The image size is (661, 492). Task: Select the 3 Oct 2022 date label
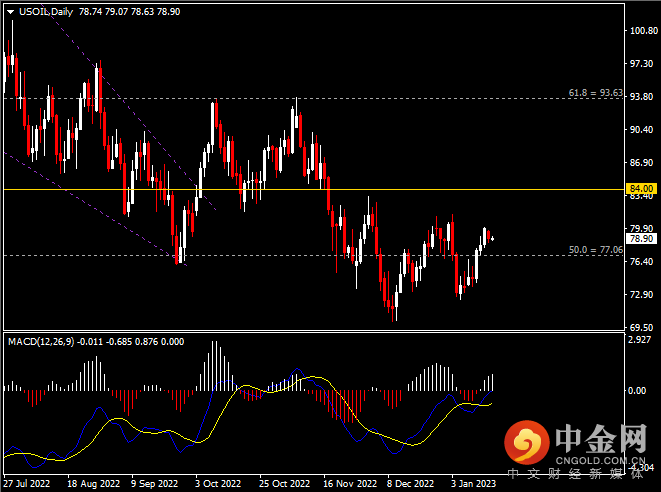(217, 481)
